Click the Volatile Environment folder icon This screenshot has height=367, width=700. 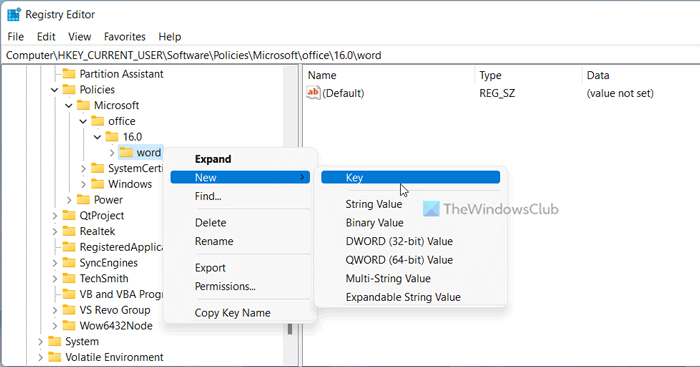54,357
